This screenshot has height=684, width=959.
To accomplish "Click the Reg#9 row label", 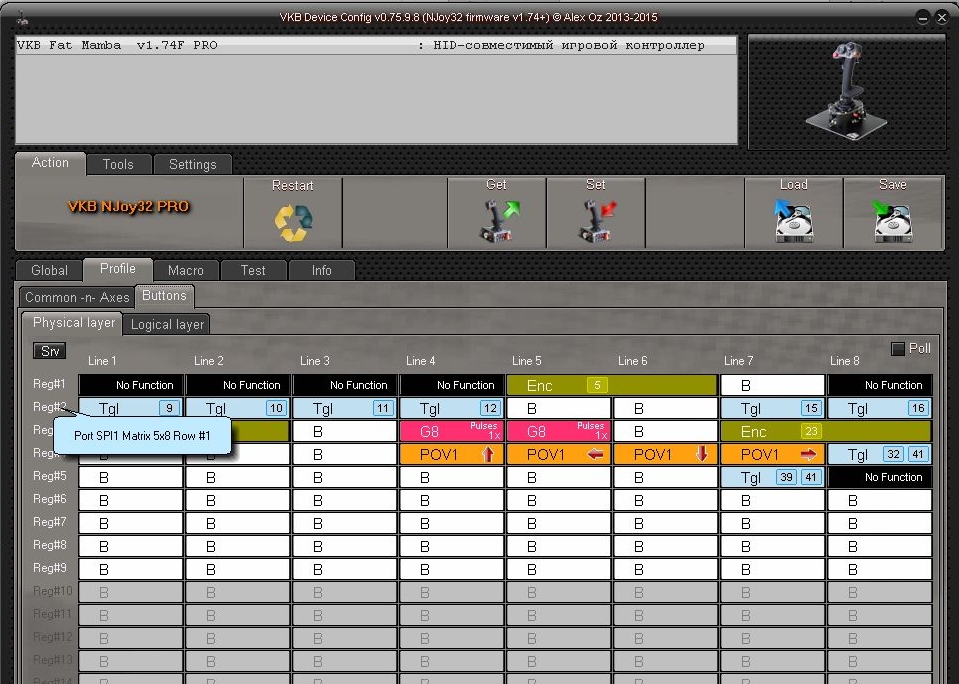I will coord(49,567).
